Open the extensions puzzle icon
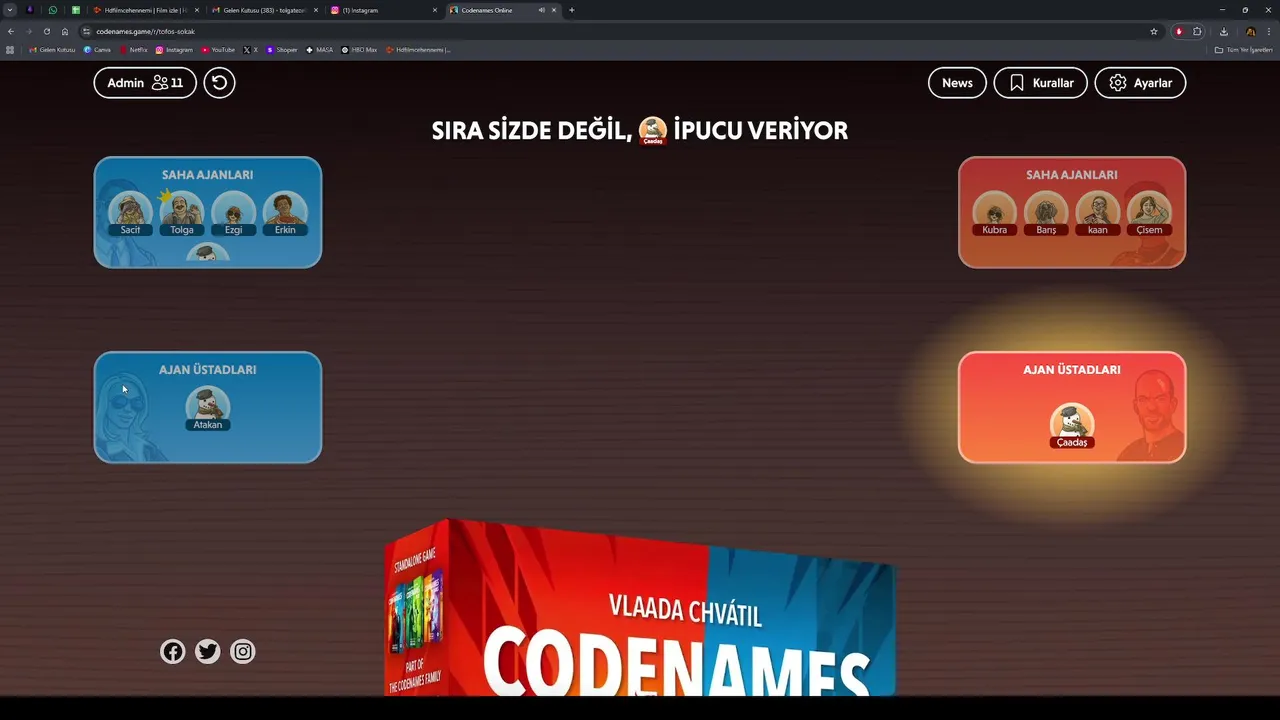Viewport: 1280px width, 720px height. pyautogui.click(x=1198, y=31)
